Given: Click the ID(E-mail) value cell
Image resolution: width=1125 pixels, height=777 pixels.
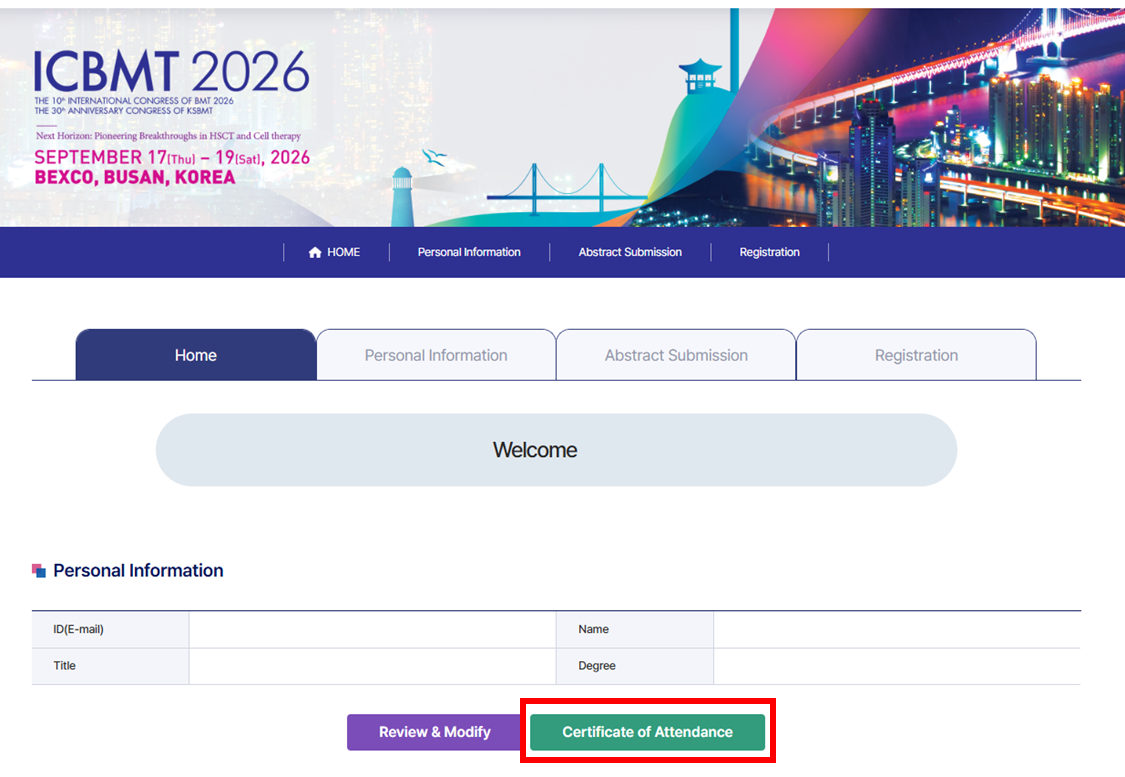Looking at the screenshot, I should [x=372, y=629].
